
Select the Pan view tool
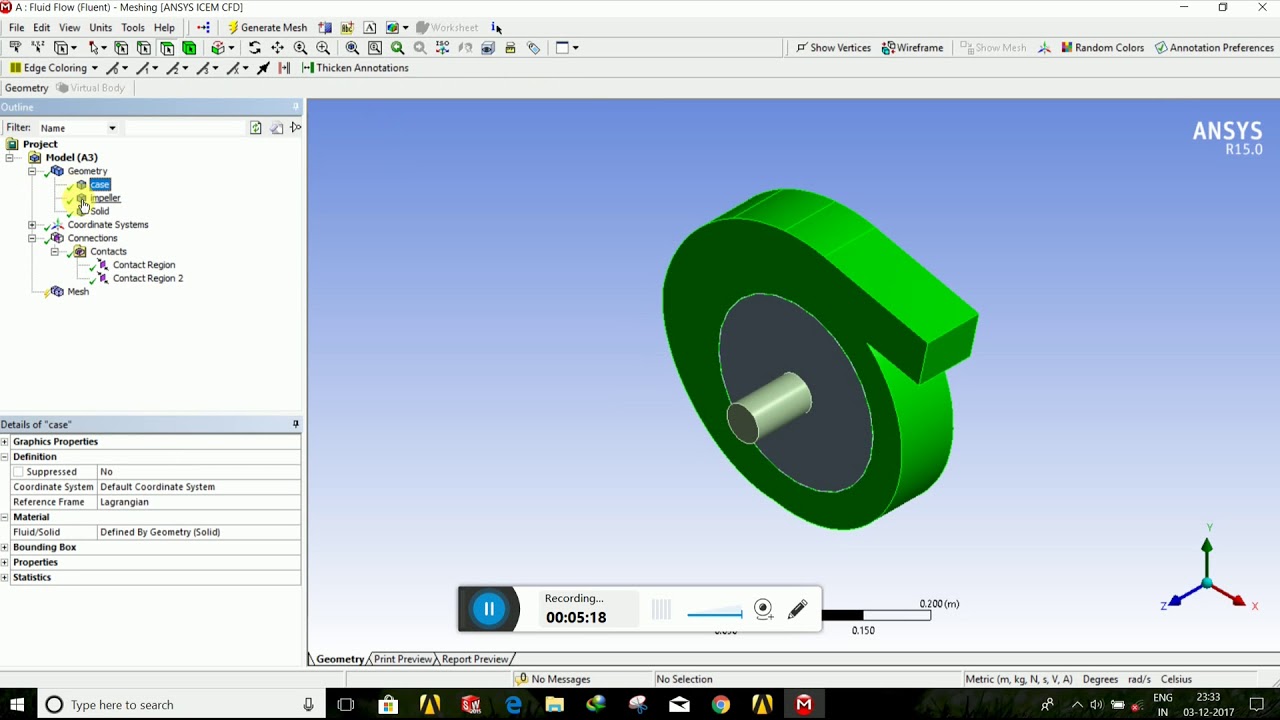click(x=278, y=48)
